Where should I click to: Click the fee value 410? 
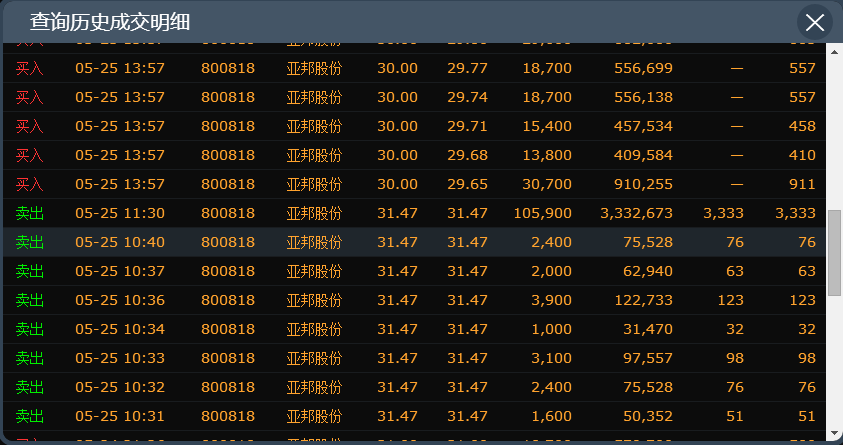click(802, 155)
